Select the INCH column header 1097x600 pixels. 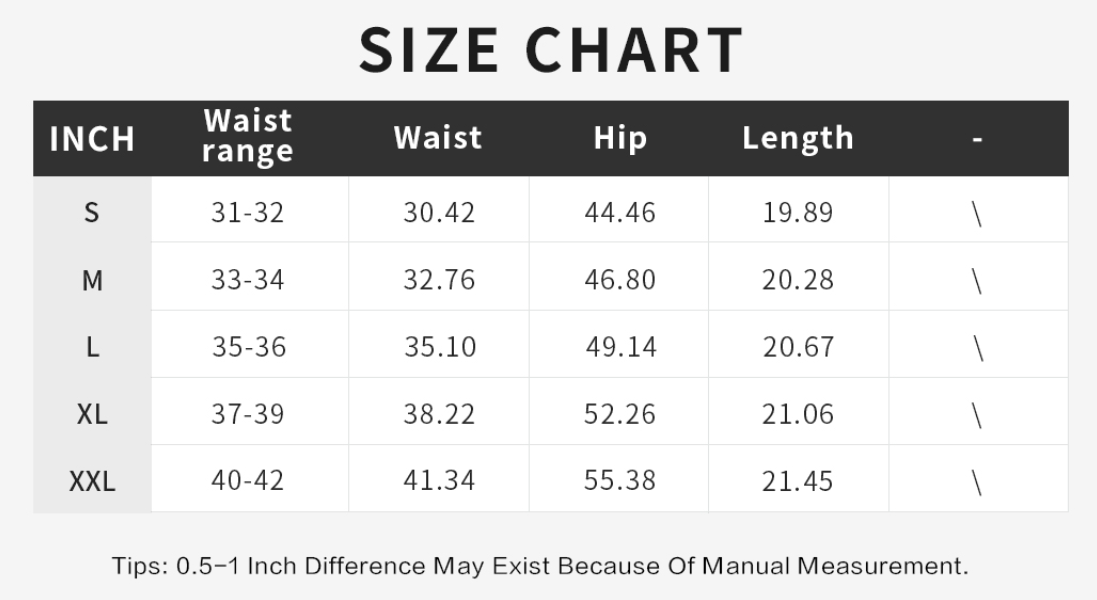point(92,139)
